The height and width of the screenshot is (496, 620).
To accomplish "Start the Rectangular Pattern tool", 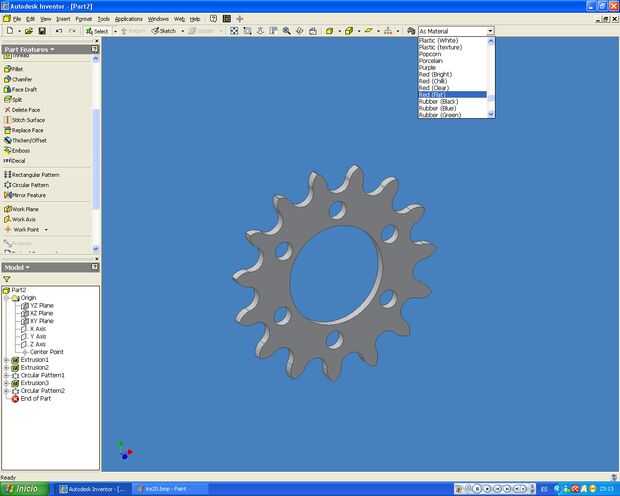I will pyautogui.click(x=32, y=174).
